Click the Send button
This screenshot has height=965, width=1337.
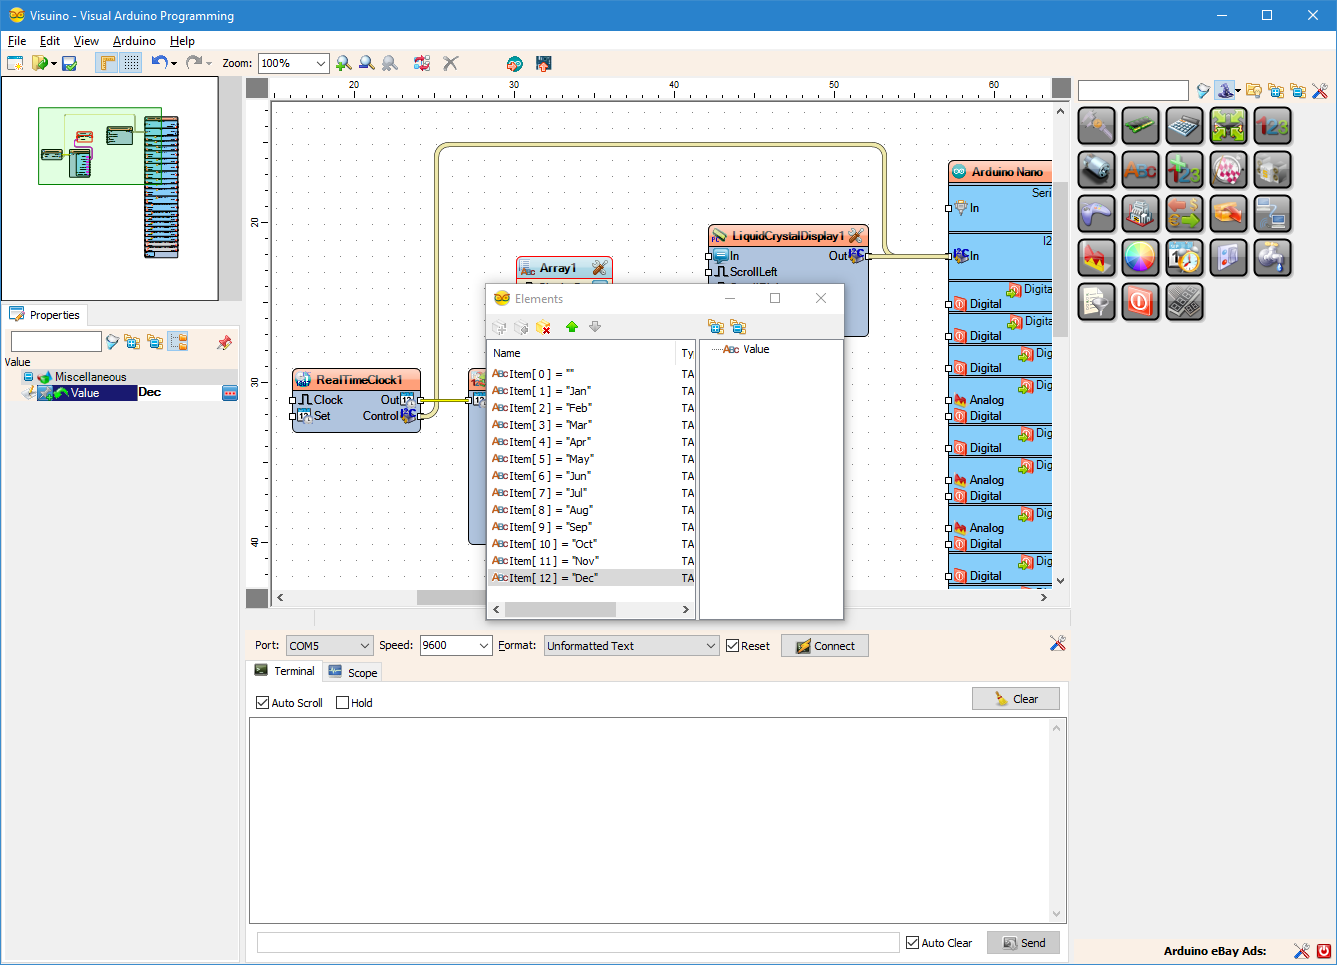click(1023, 943)
